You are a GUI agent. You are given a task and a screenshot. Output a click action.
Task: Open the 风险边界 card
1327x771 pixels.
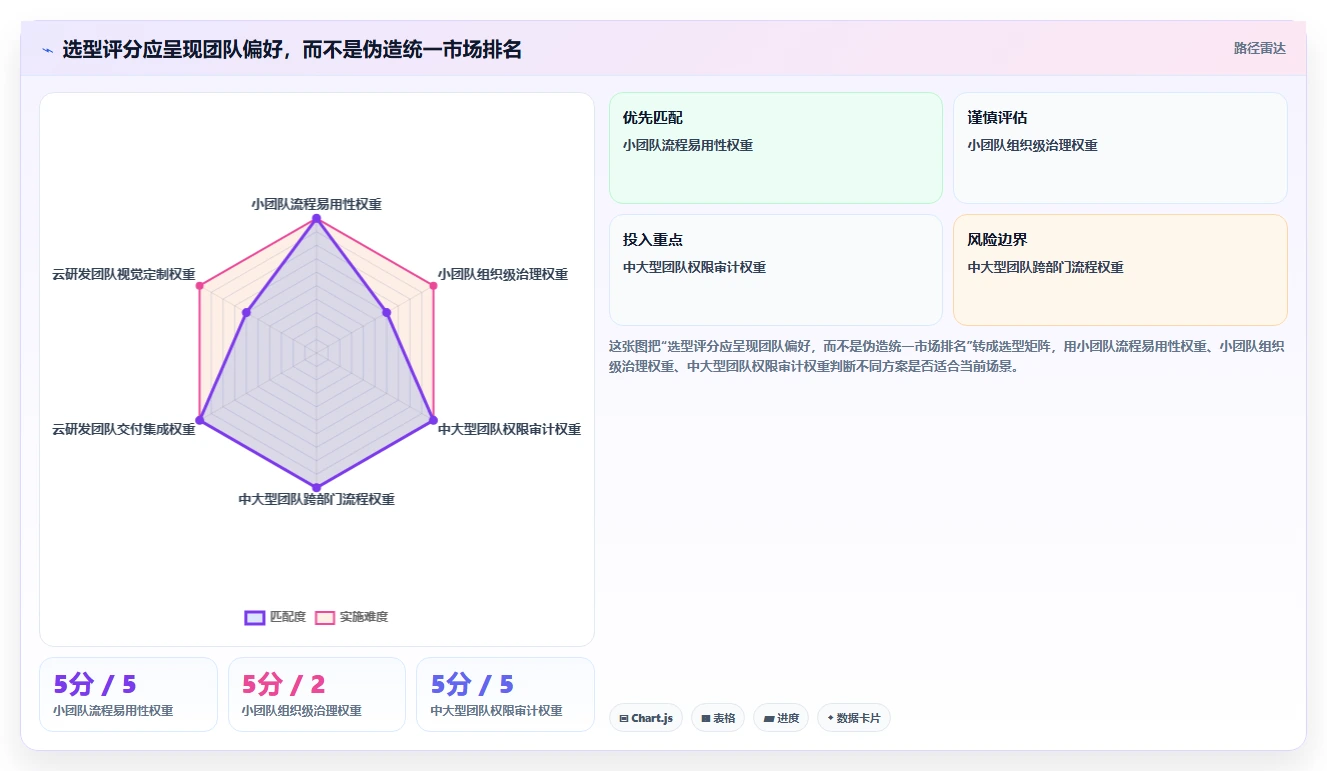point(1120,270)
